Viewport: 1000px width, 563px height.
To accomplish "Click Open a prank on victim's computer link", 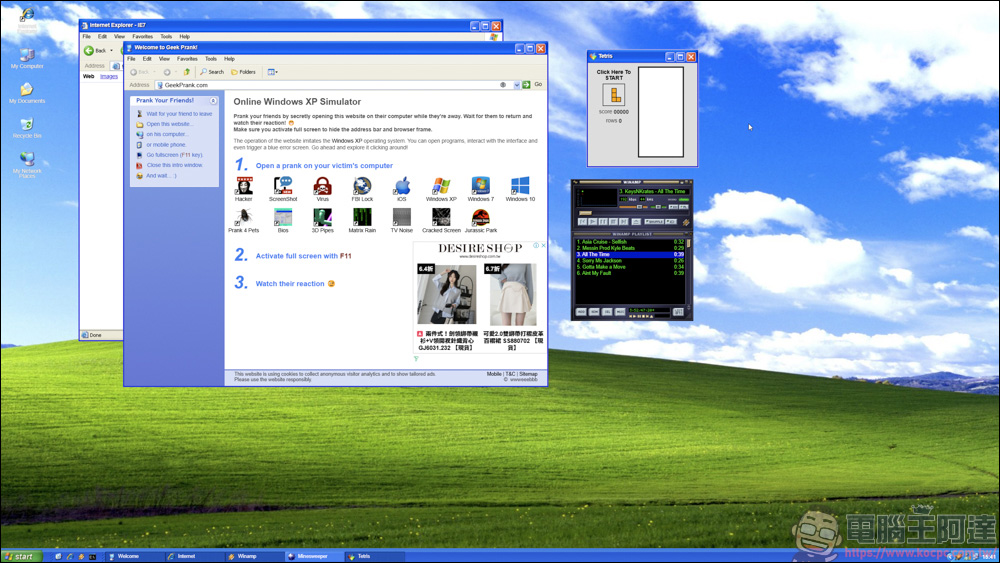I will tap(324, 166).
